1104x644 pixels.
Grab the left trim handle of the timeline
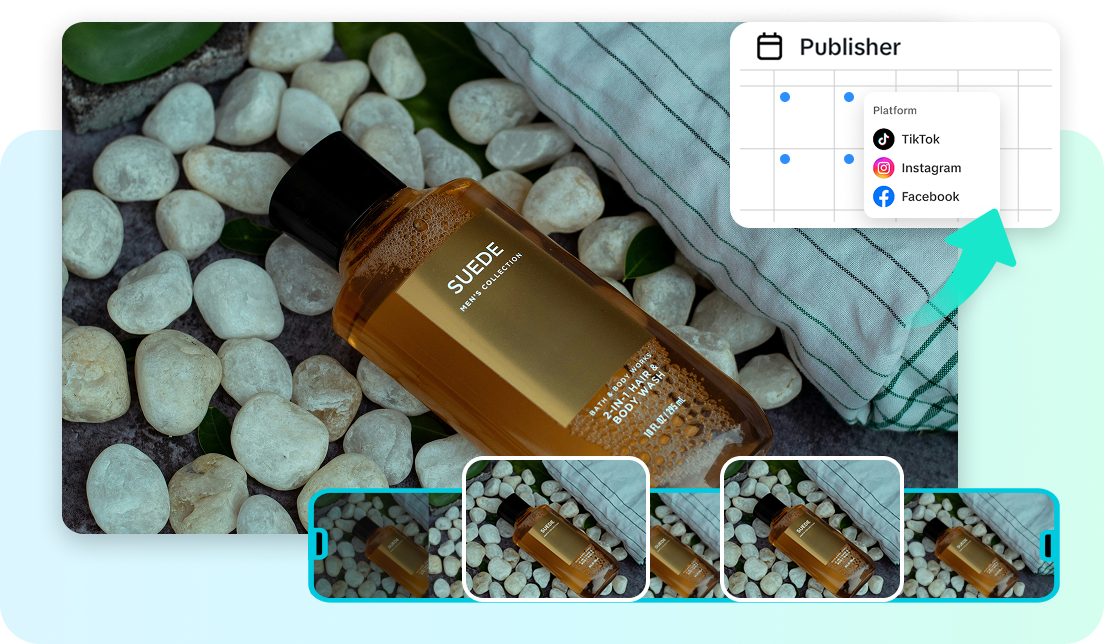tap(320, 543)
